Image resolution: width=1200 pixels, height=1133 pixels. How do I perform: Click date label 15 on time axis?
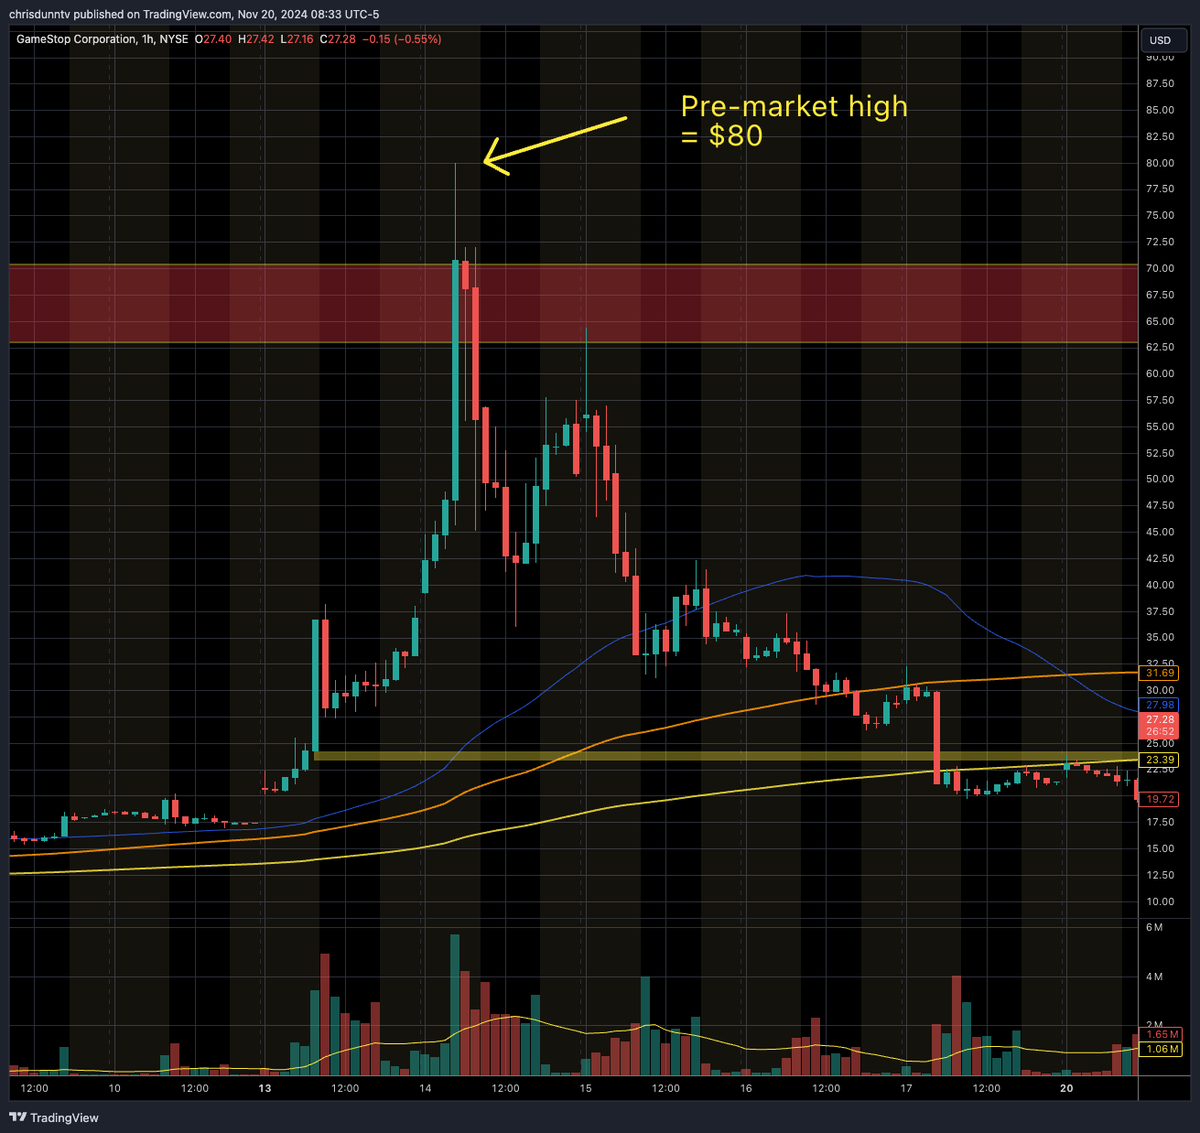[x=585, y=1088]
